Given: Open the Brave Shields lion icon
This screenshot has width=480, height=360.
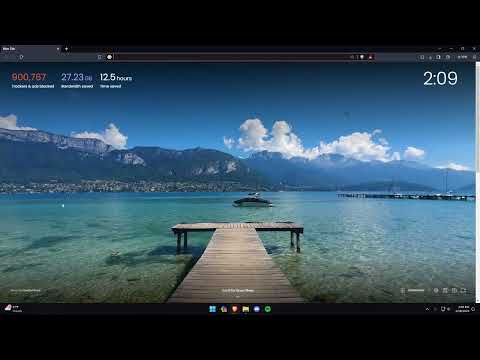Looking at the screenshot, I should (362, 57).
